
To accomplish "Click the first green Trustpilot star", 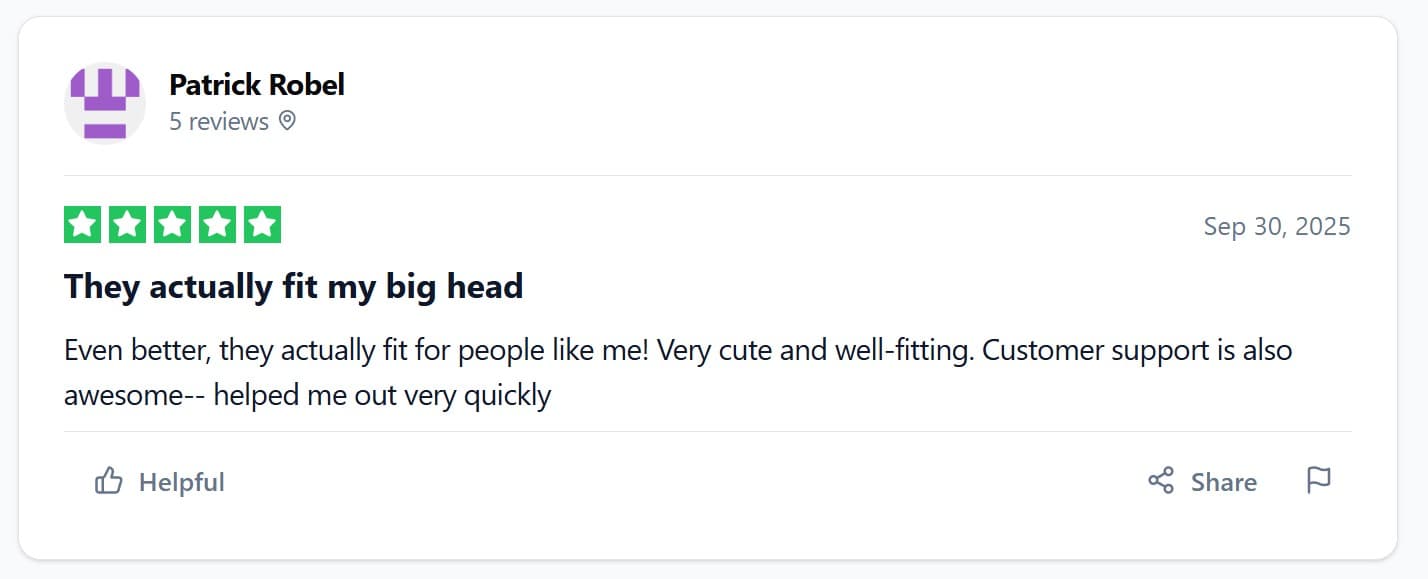I will point(81,224).
